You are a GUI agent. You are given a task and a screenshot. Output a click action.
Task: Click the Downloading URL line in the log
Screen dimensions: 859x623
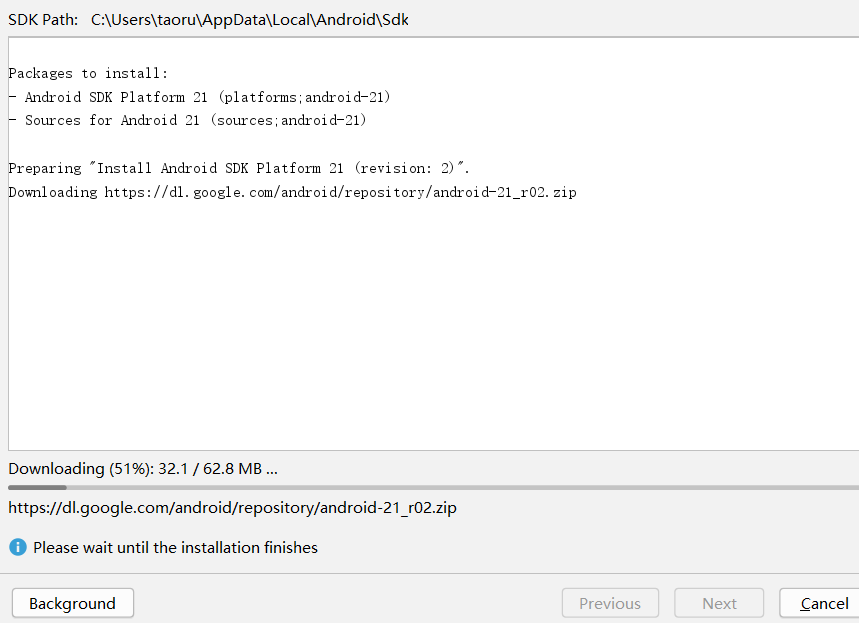tap(293, 192)
